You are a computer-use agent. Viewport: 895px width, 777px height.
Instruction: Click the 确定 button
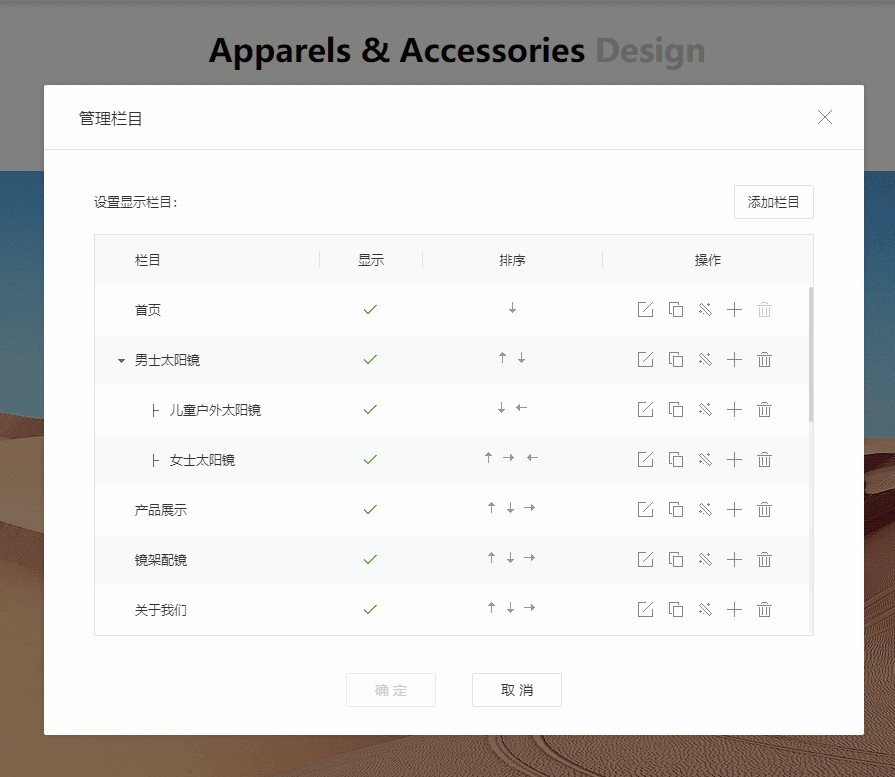pyautogui.click(x=391, y=690)
